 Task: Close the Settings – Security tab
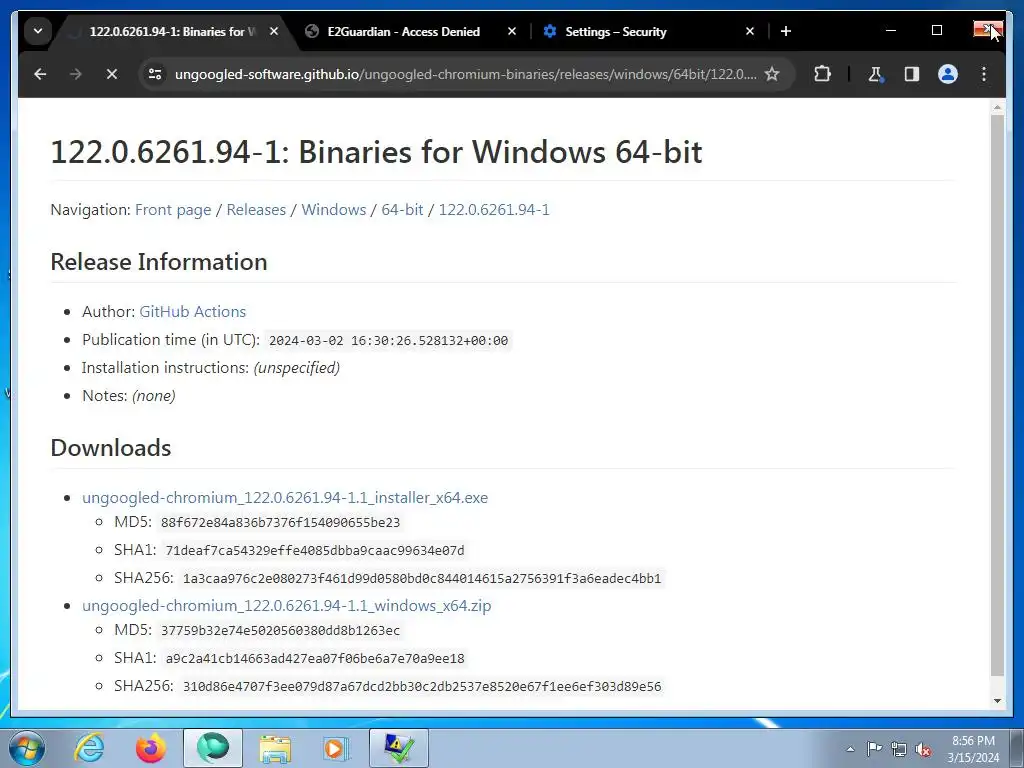click(x=750, y=31)
